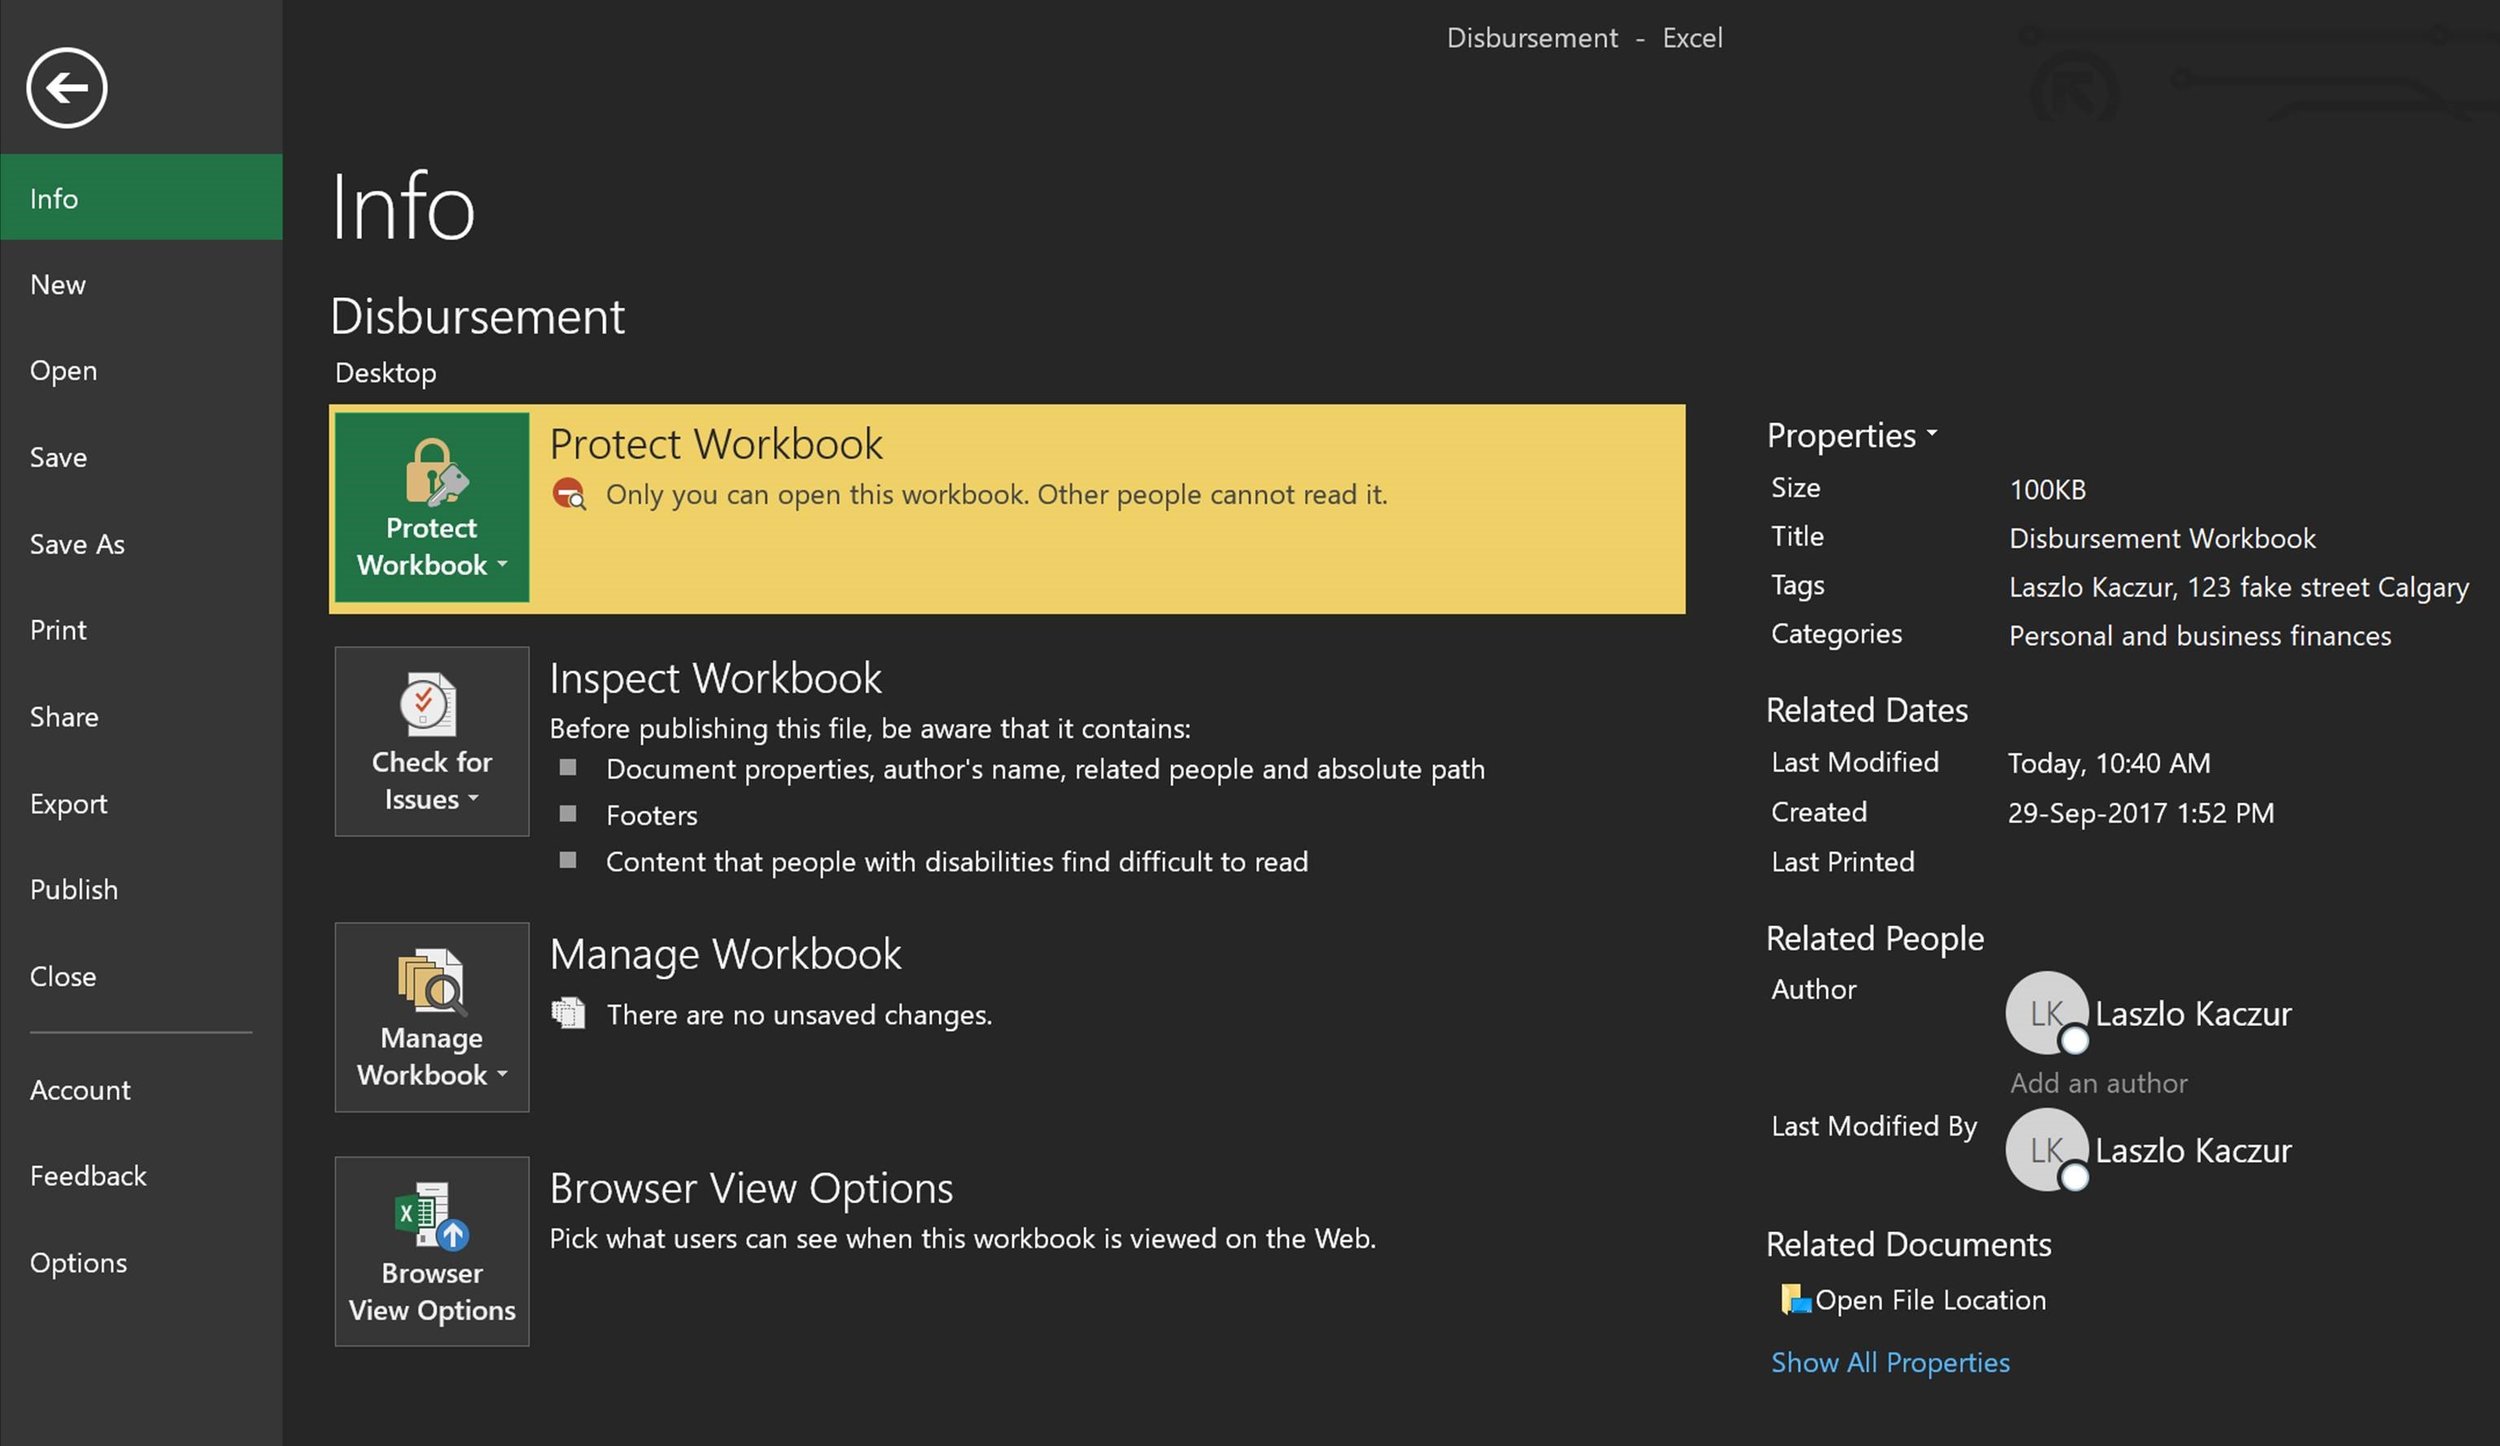
Task: Choose Save As in the sidebar
Action: [141, 544]
